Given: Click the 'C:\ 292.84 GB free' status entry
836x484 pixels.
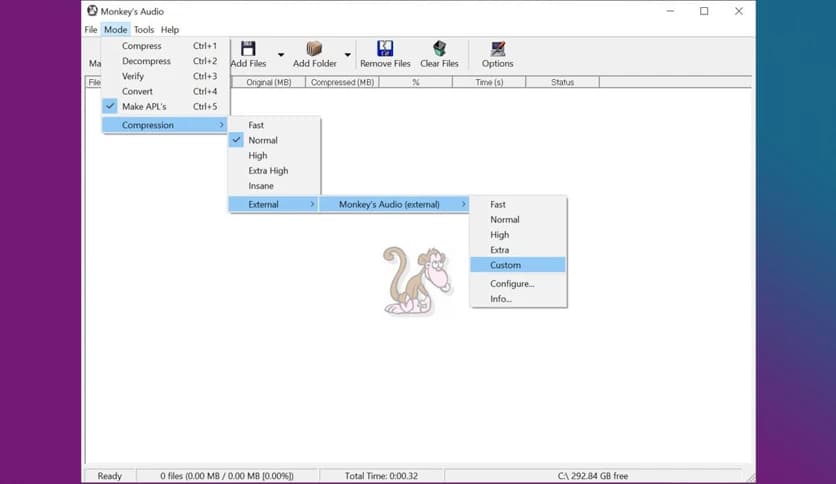Looking at the screenshot, I should [593, 476].
